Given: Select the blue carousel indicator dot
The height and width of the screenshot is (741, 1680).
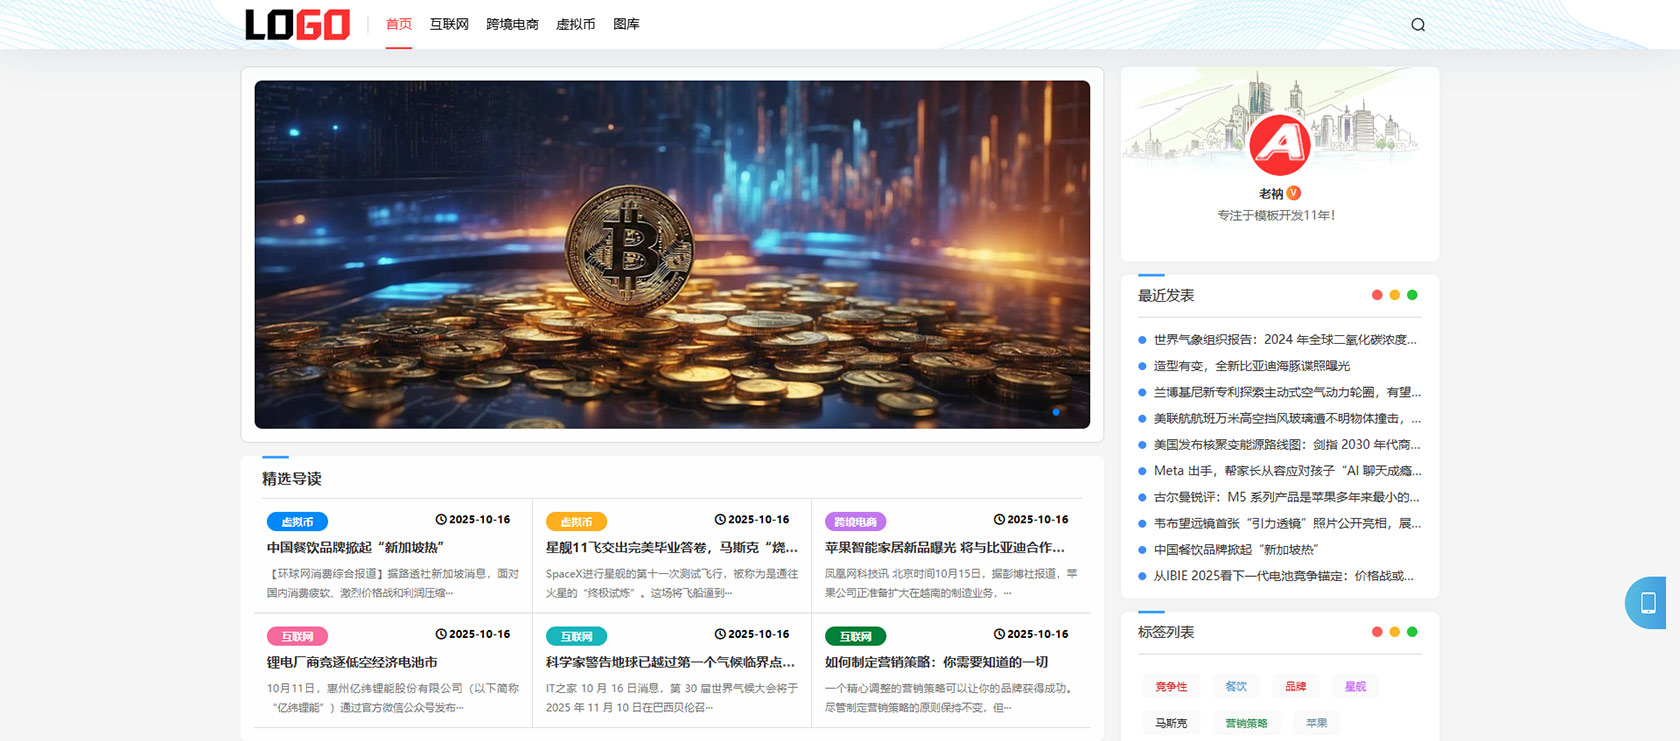Looking at the screenshot, I should click(1056, 412).
